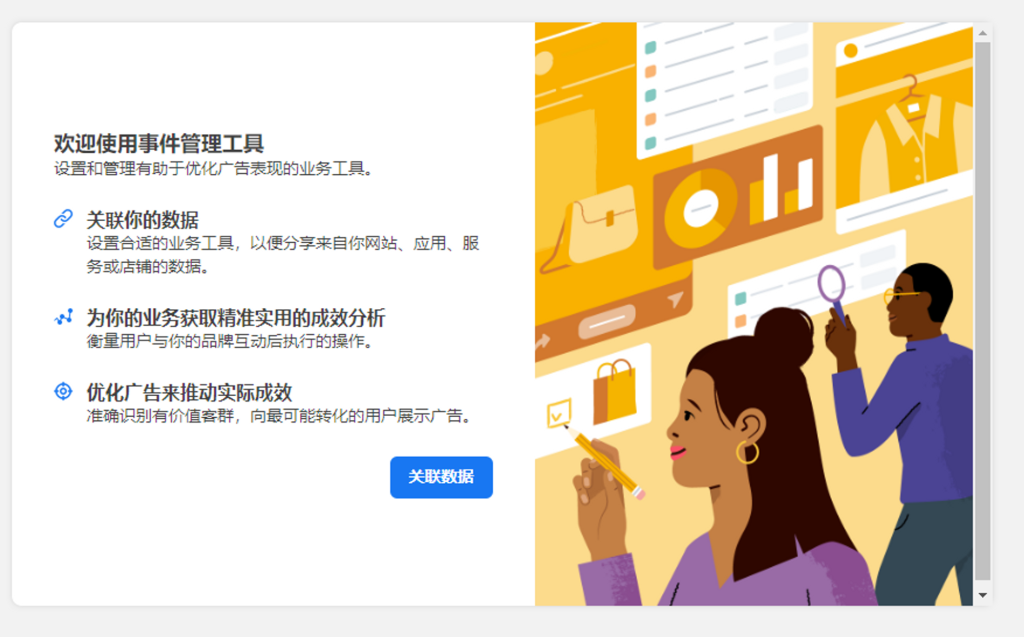Select the 欢迎使用事件管理工具 heading
This screenshot has width=1024, height=637.
tap(159, 144)
